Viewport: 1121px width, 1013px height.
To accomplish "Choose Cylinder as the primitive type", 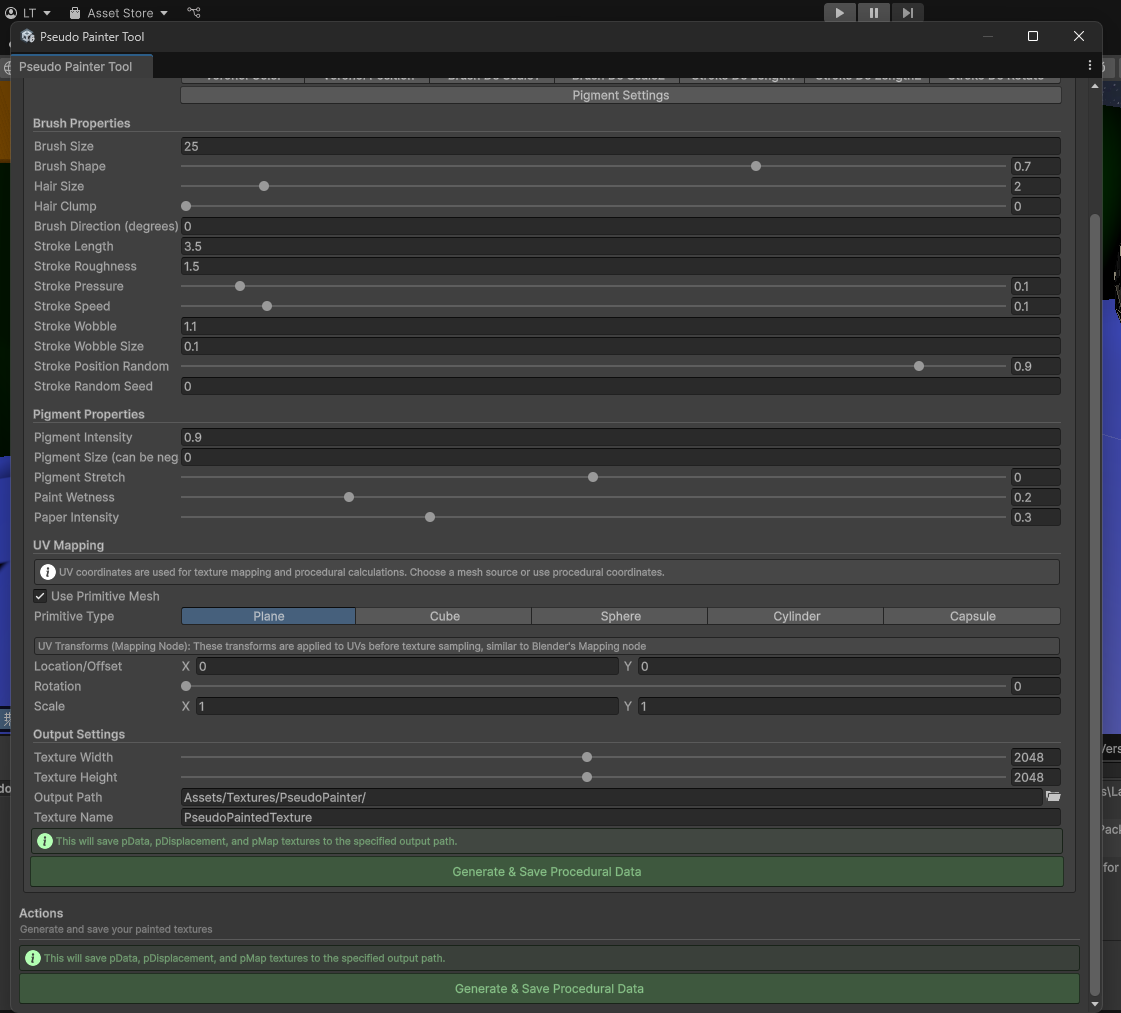I will point(796,616).
